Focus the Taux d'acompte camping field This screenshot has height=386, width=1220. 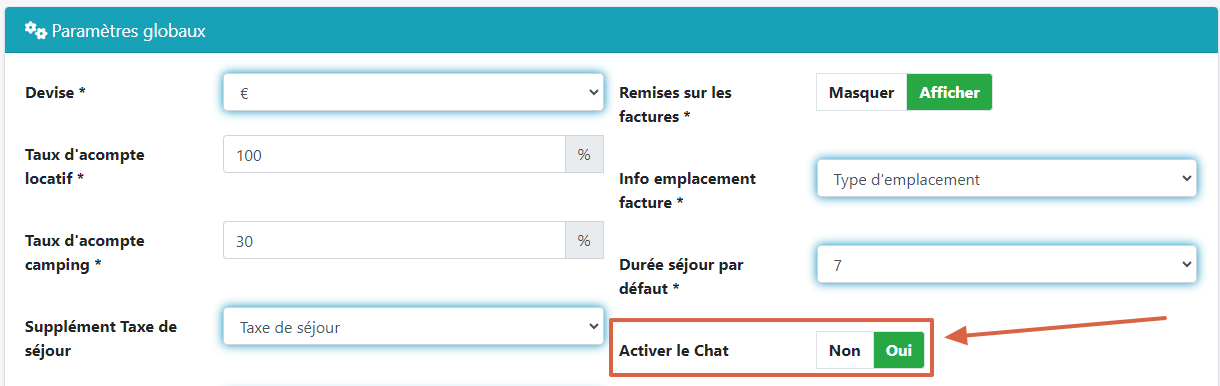pos(395,241)
